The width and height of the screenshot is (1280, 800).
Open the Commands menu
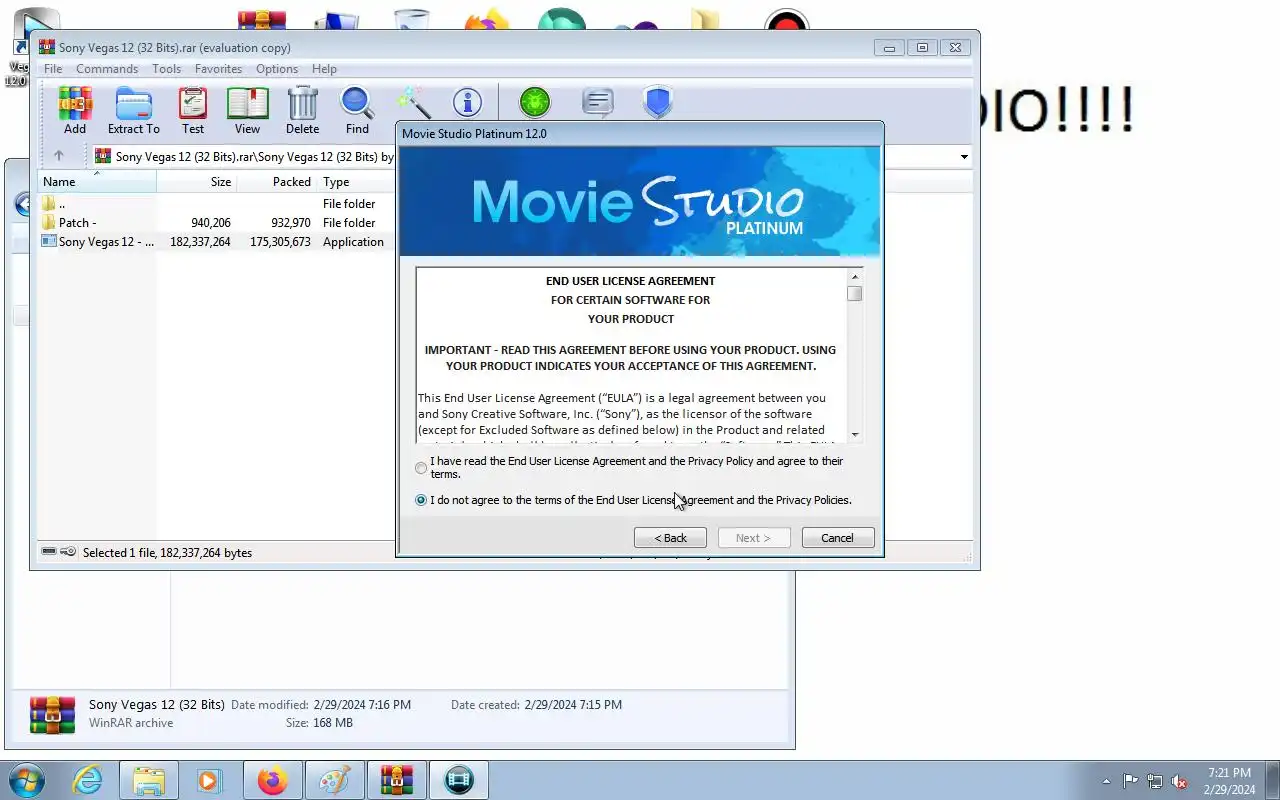click(x=107, y=69)
